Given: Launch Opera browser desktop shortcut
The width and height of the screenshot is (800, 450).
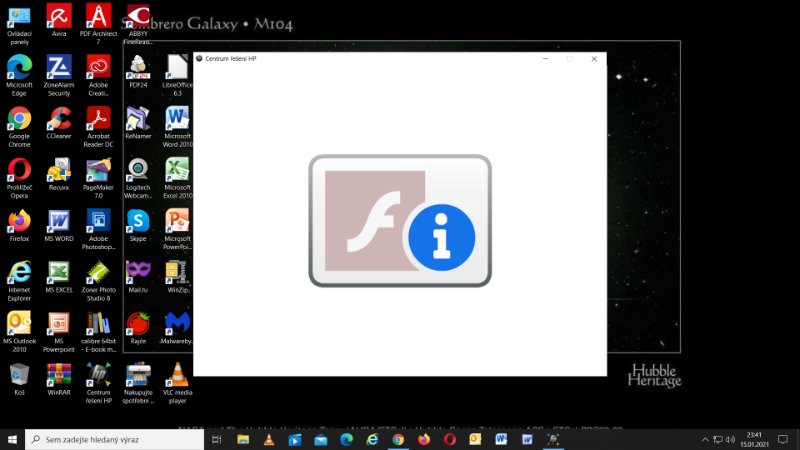Looking at the screenshot, I should click(x=19, y=178).
